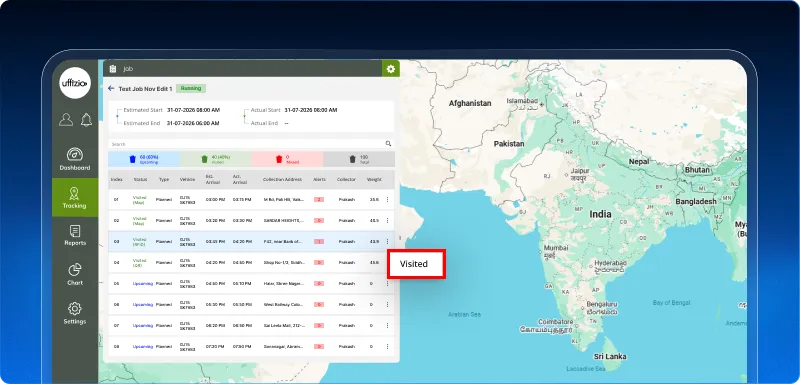Click the Job clipboard icon in header
Viewport: 800px width, 384px height.
tap(113, 69)
